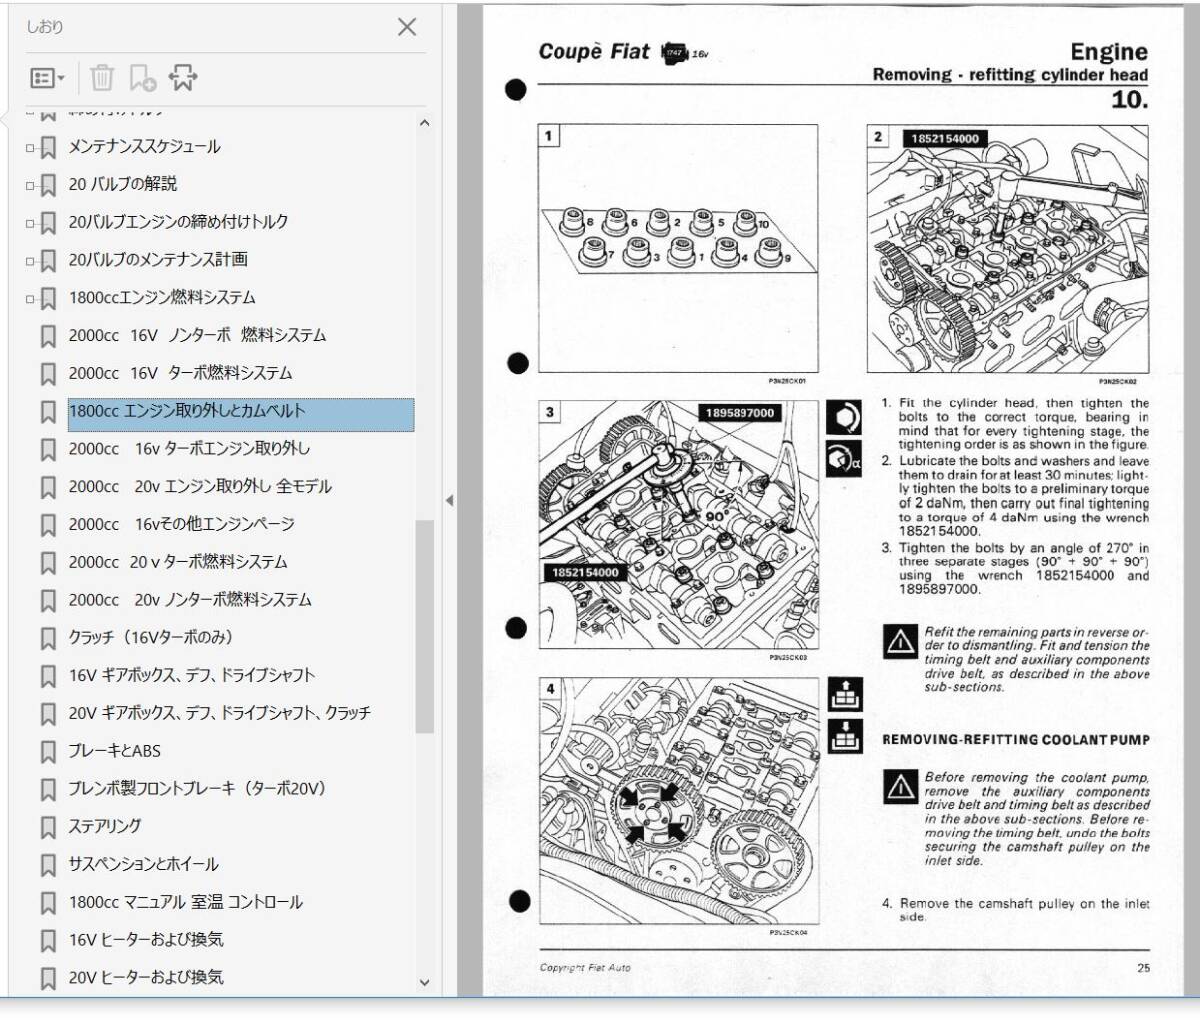Open bookmark 16V ギアボックス、デフ、ドライブシャフト

[191, 675]
